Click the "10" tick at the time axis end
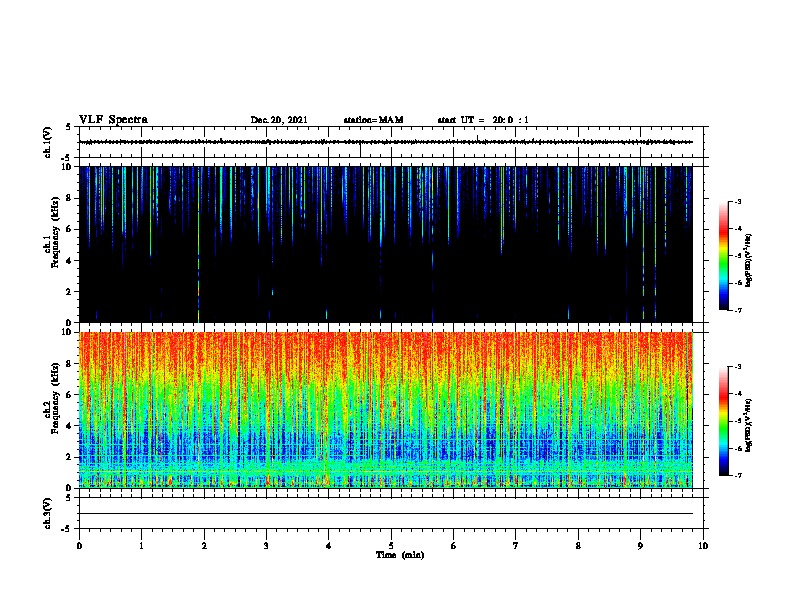The height and width of the screenshot is (612, 792). pyautogui.click(x=703, y=546)
